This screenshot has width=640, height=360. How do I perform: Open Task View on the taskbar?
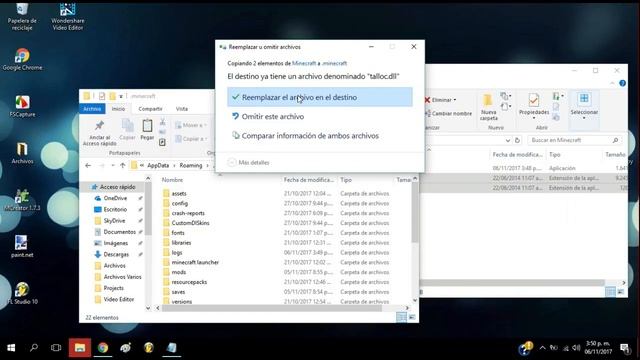pyautogui.click(x=56, y=348)
